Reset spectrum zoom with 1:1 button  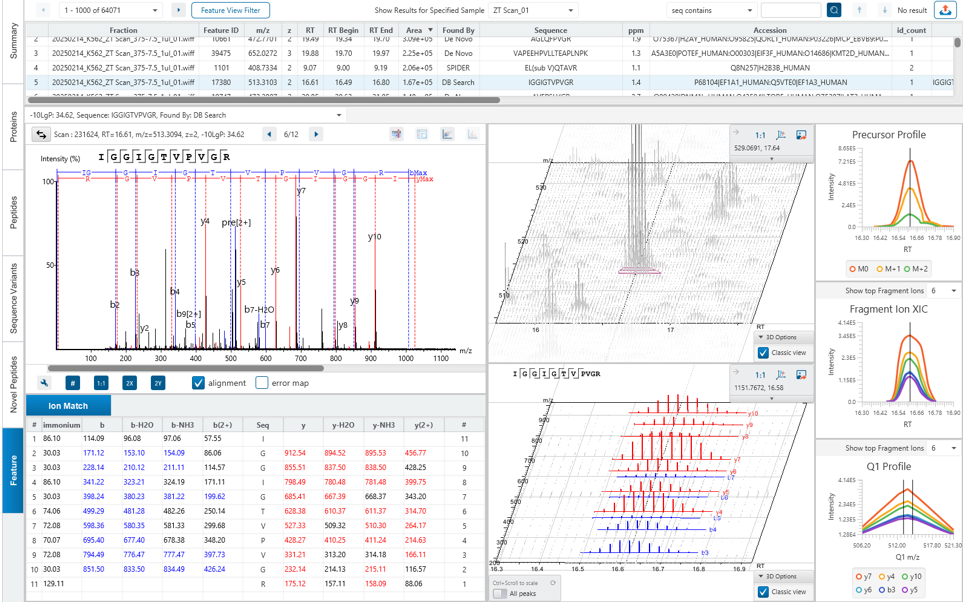[x=101, y=383]
